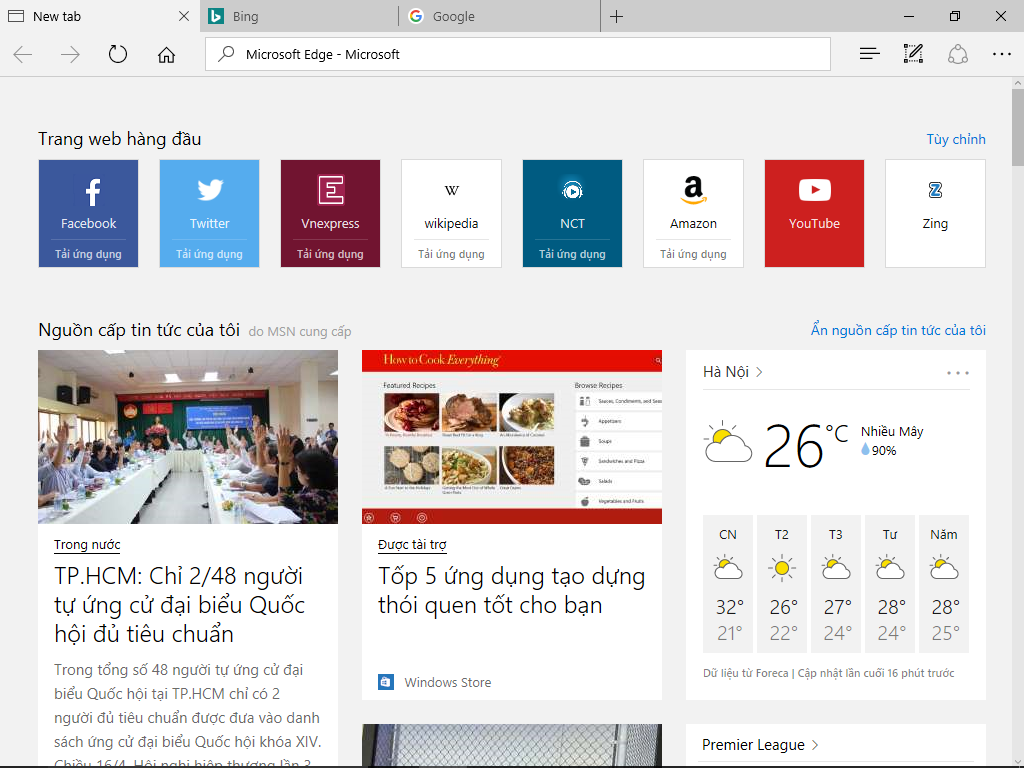Click the 90% humidity value
The height and width of the screenshot is (768, 1024).
[884, 451]
